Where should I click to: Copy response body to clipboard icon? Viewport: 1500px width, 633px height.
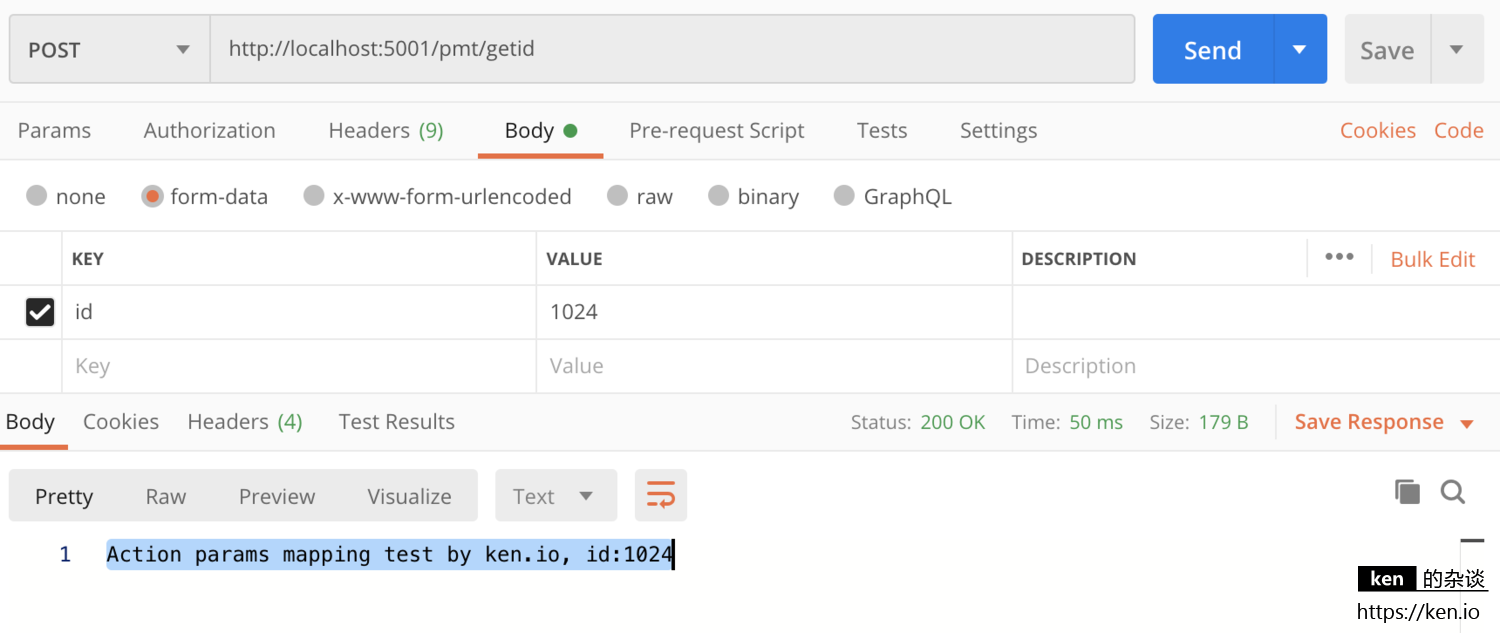point(1407,492)
